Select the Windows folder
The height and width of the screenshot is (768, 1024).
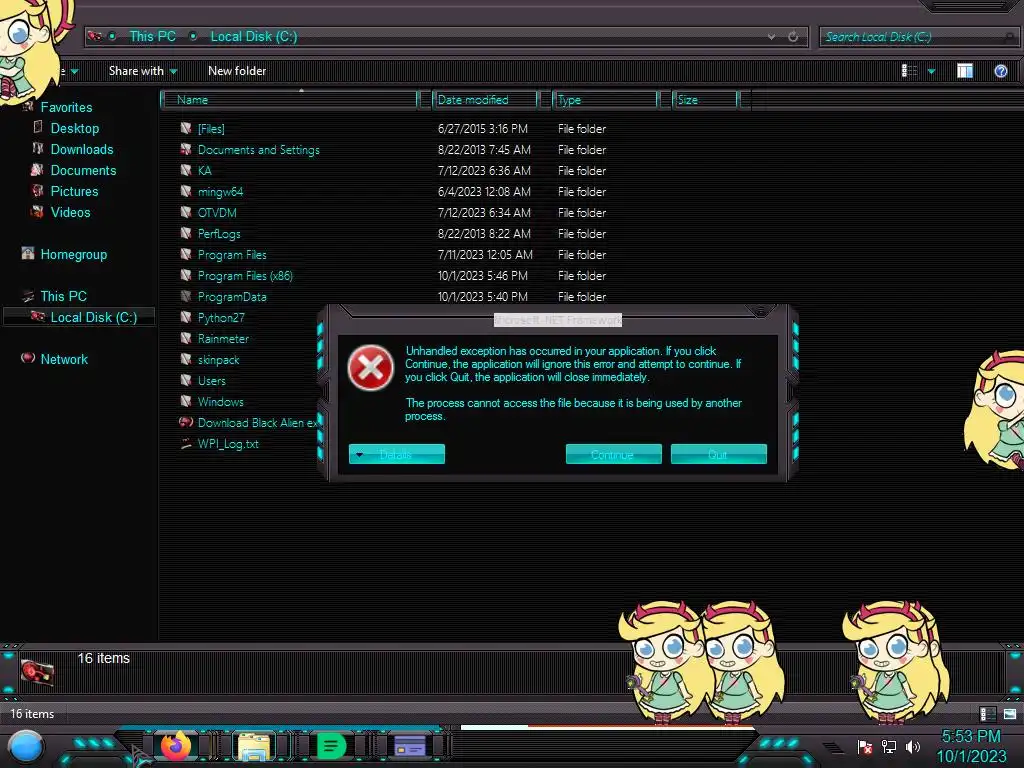[220, 402]
